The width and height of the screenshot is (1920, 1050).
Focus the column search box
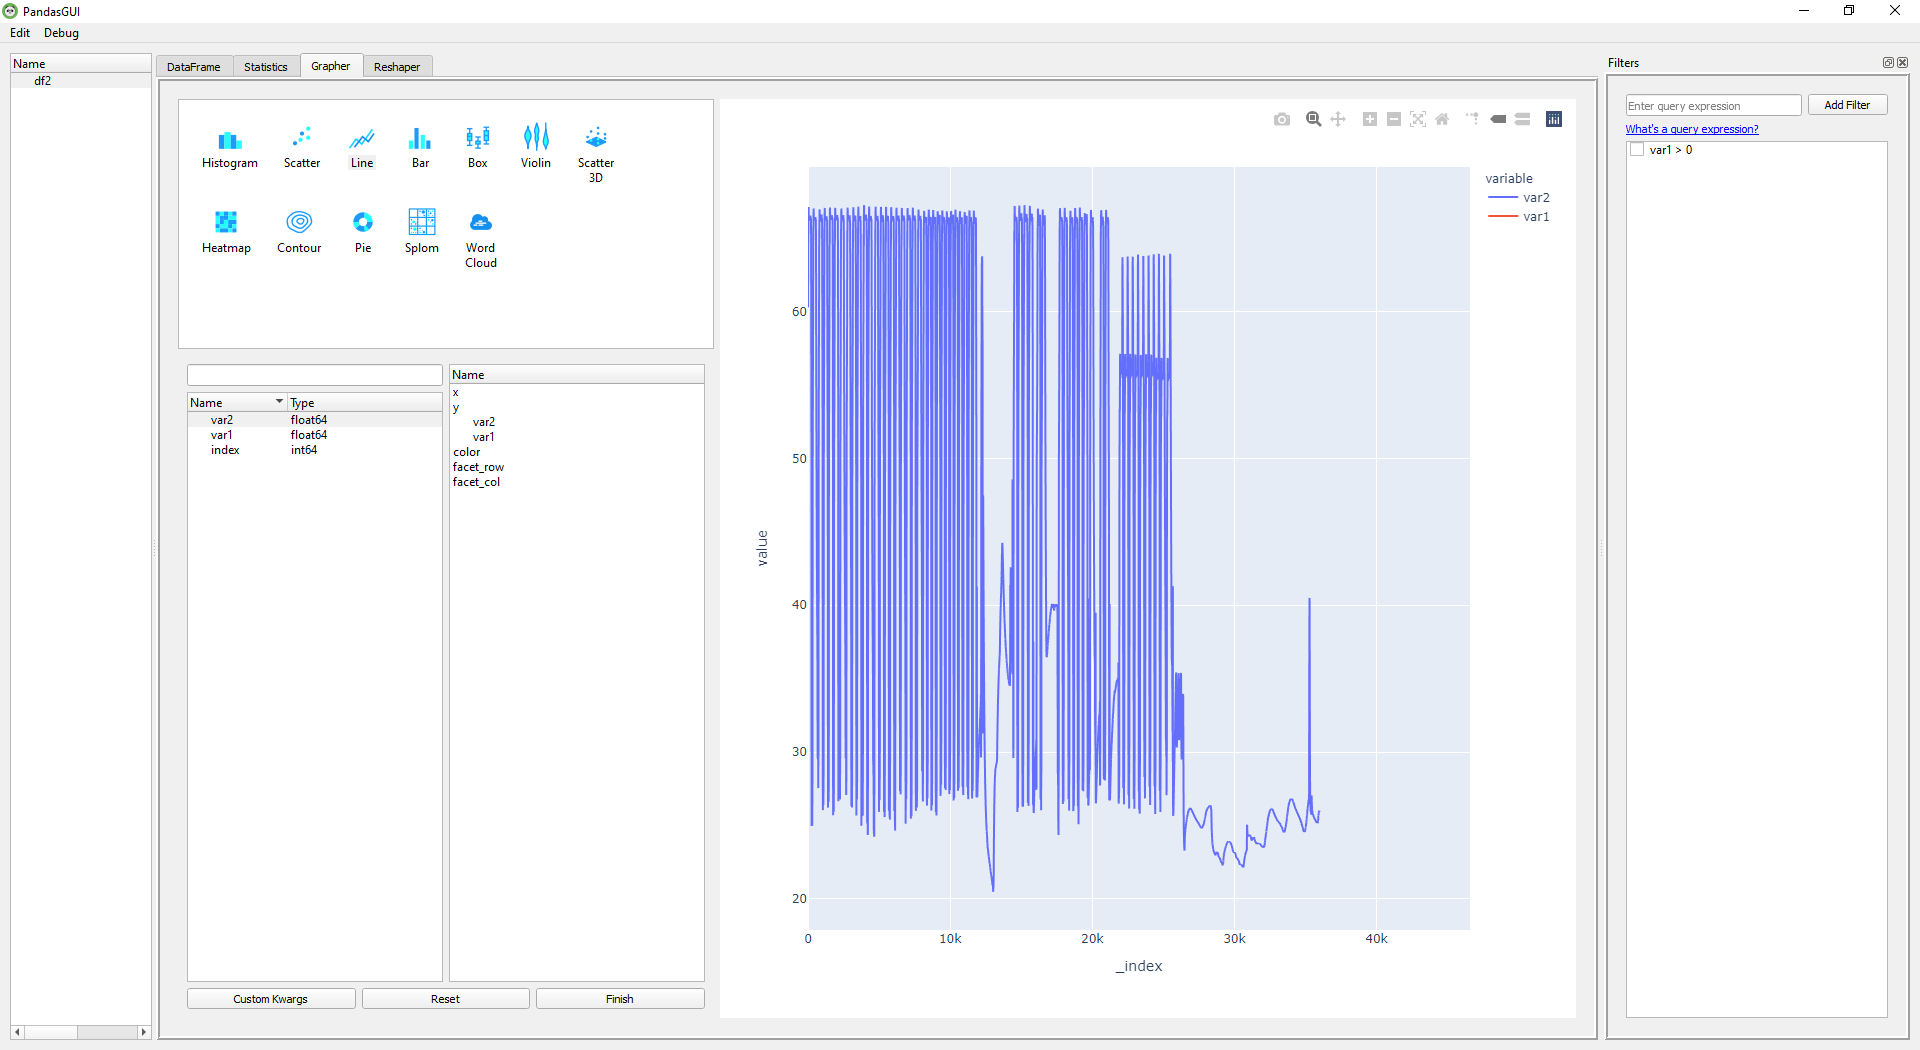pyautogui.click(x=315, y=375)
